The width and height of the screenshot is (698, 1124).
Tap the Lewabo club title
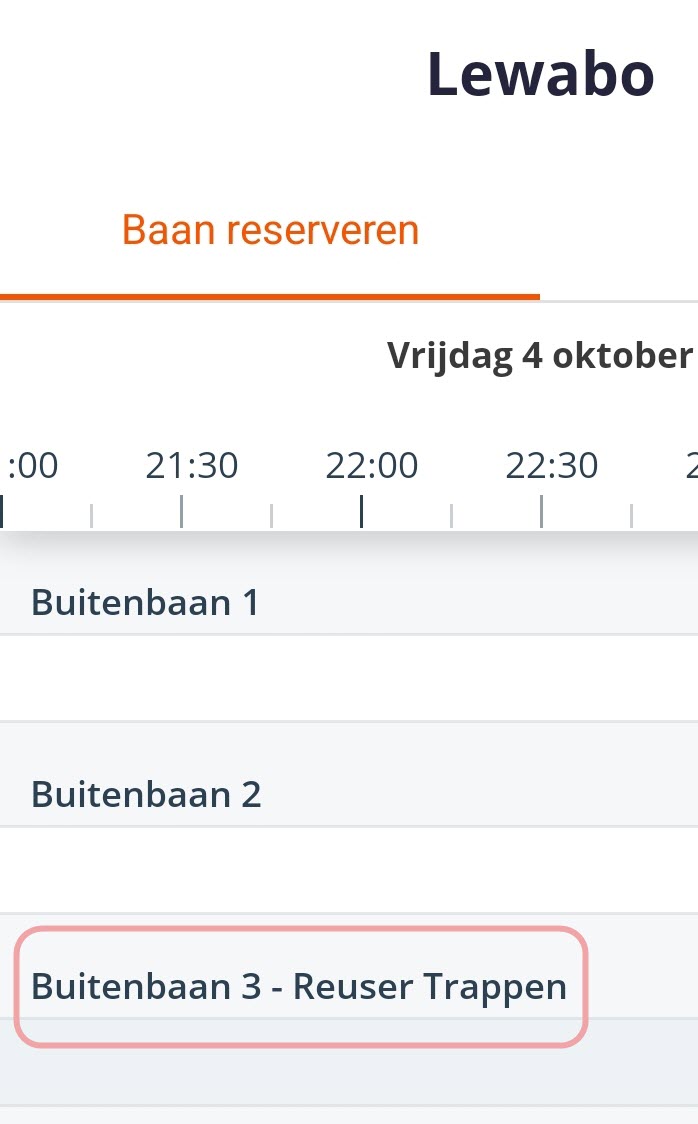coord(540,75)
